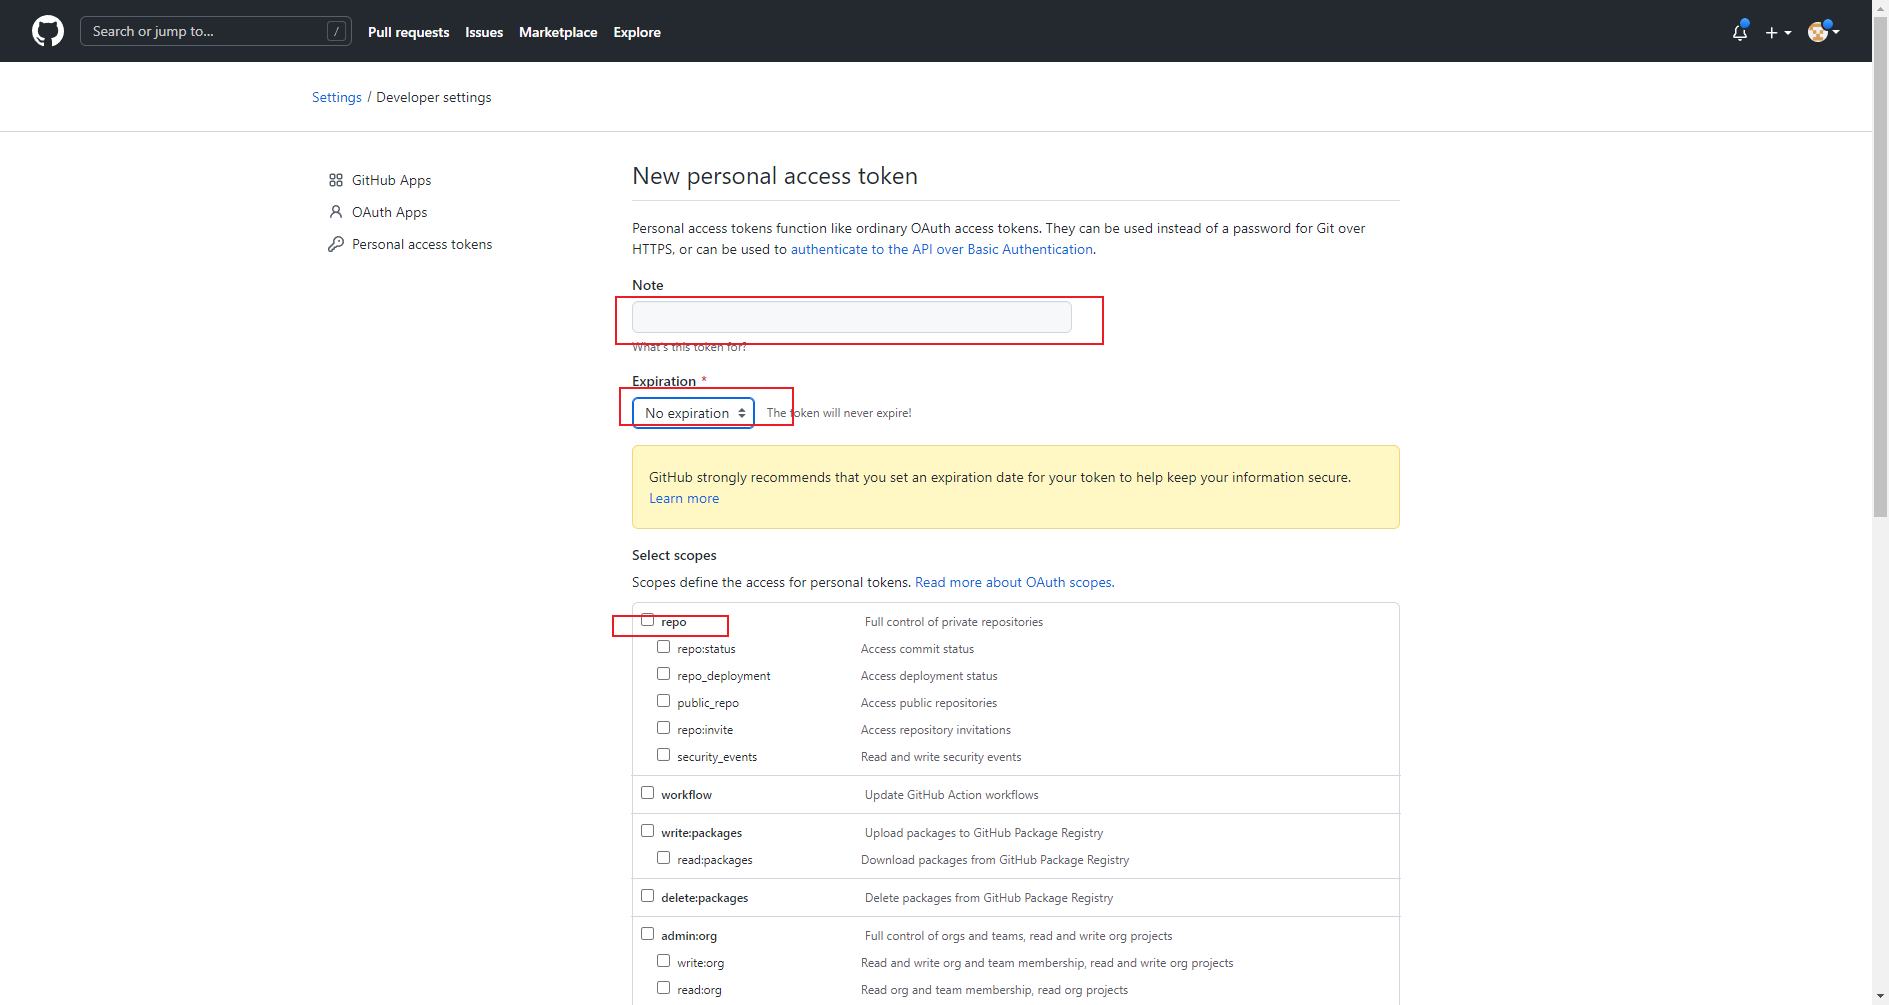Check the workflow scope checkbox

[648, 793]
